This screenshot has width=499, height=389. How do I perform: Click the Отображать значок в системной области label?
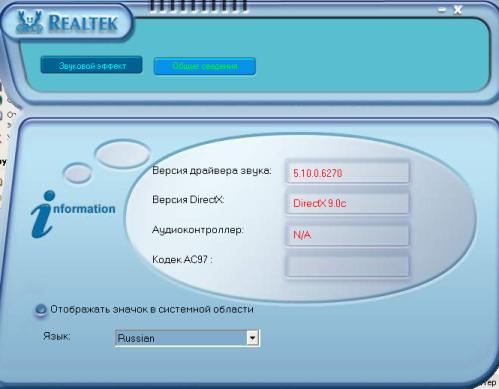[152, 309]
